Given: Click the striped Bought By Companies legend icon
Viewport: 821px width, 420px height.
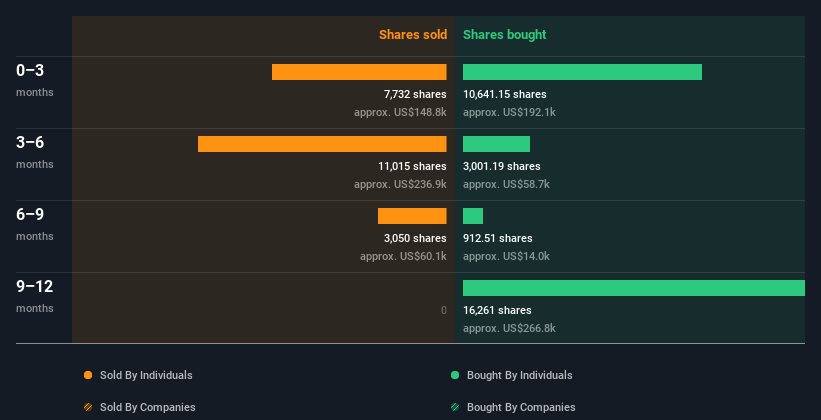Looking at the screenshot, I should pyautogui.click(x=455, y=407).
